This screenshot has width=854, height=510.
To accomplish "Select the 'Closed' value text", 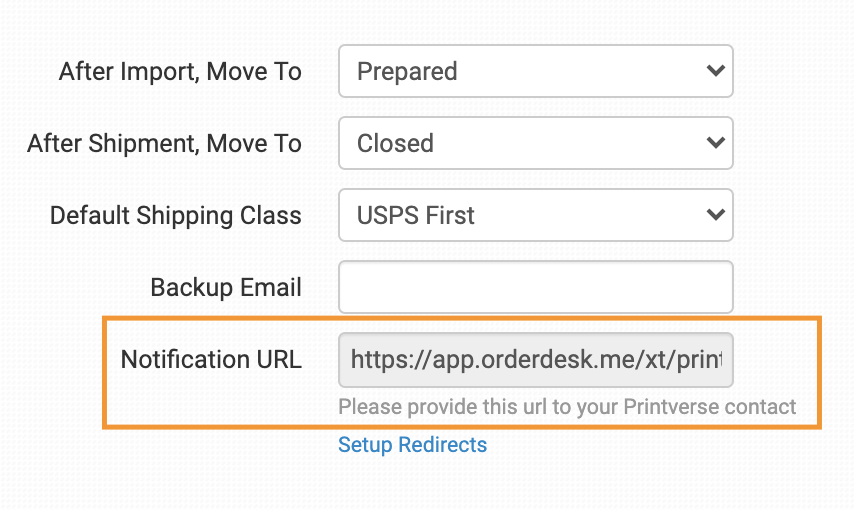I will [395, 144].
